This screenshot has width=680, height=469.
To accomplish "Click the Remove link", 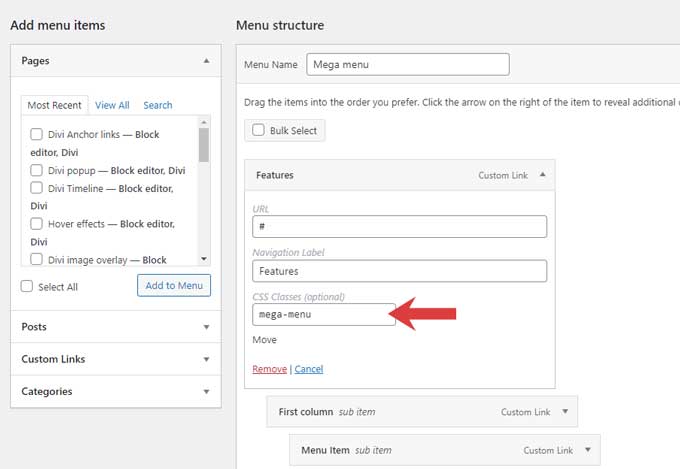I will click(269, 369).
